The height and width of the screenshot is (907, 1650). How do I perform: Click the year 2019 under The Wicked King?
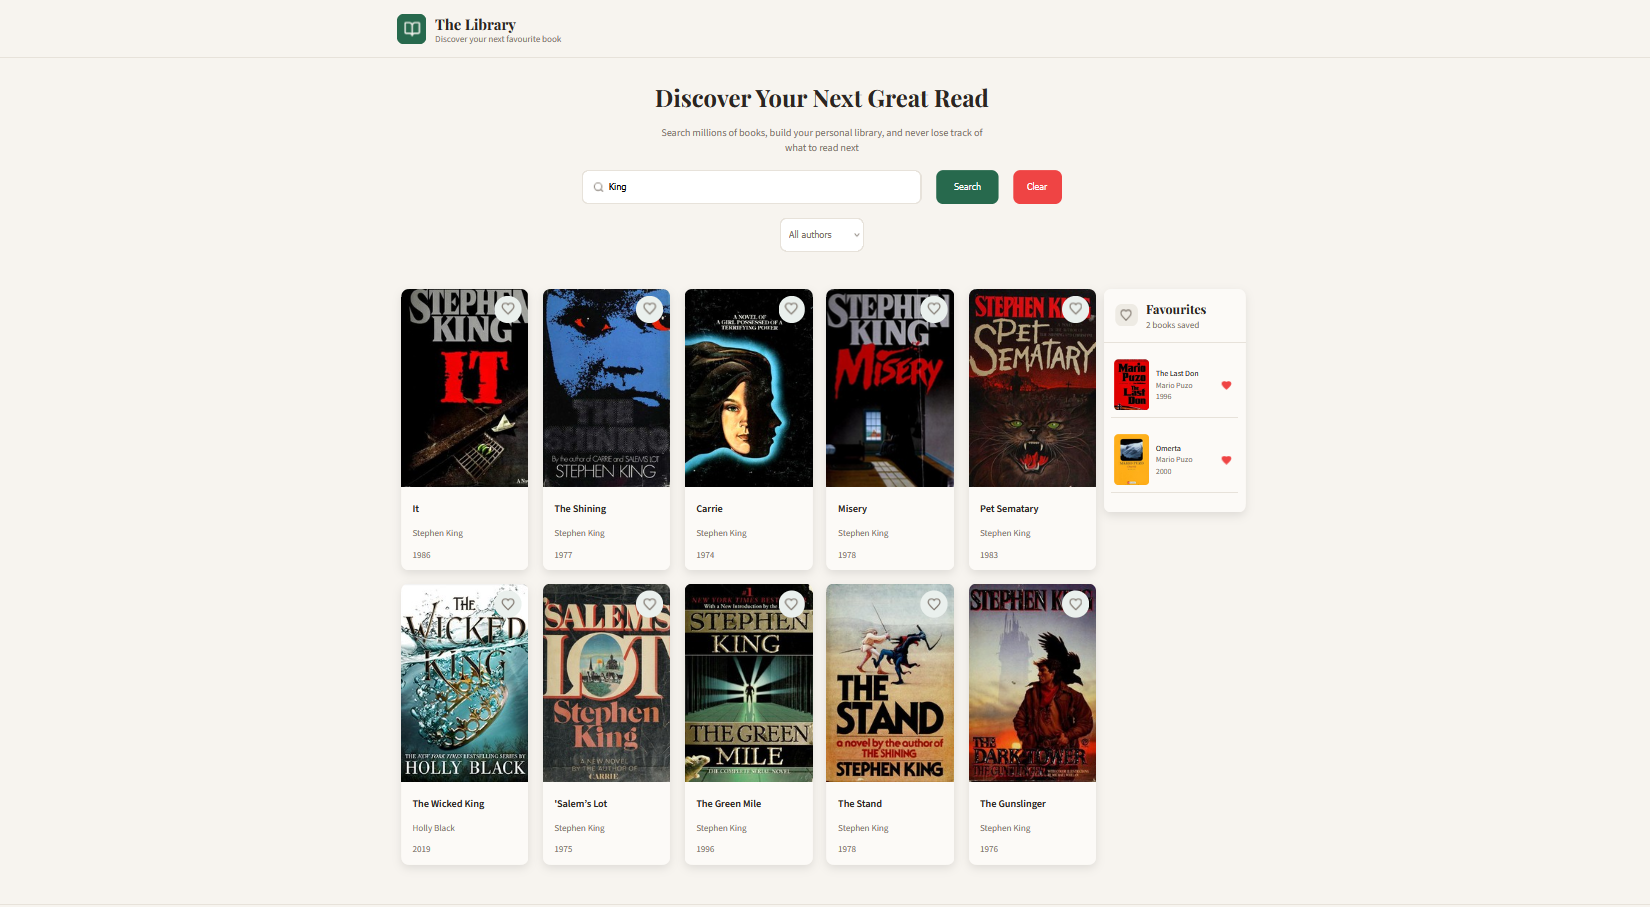pos(421,849)
